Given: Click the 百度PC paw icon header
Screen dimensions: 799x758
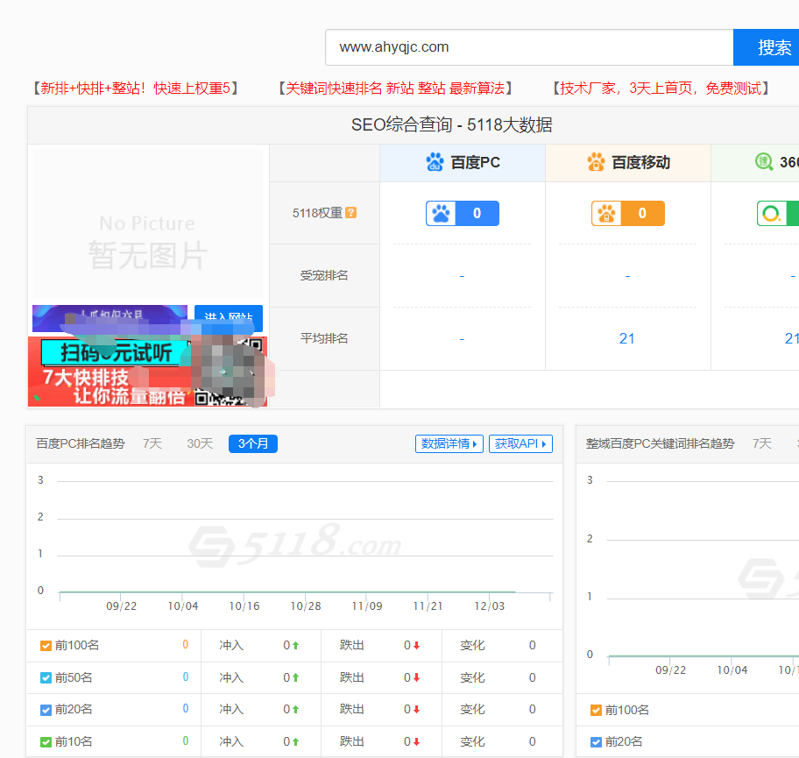Looking at the screenshot, I should tap(435, 163).
